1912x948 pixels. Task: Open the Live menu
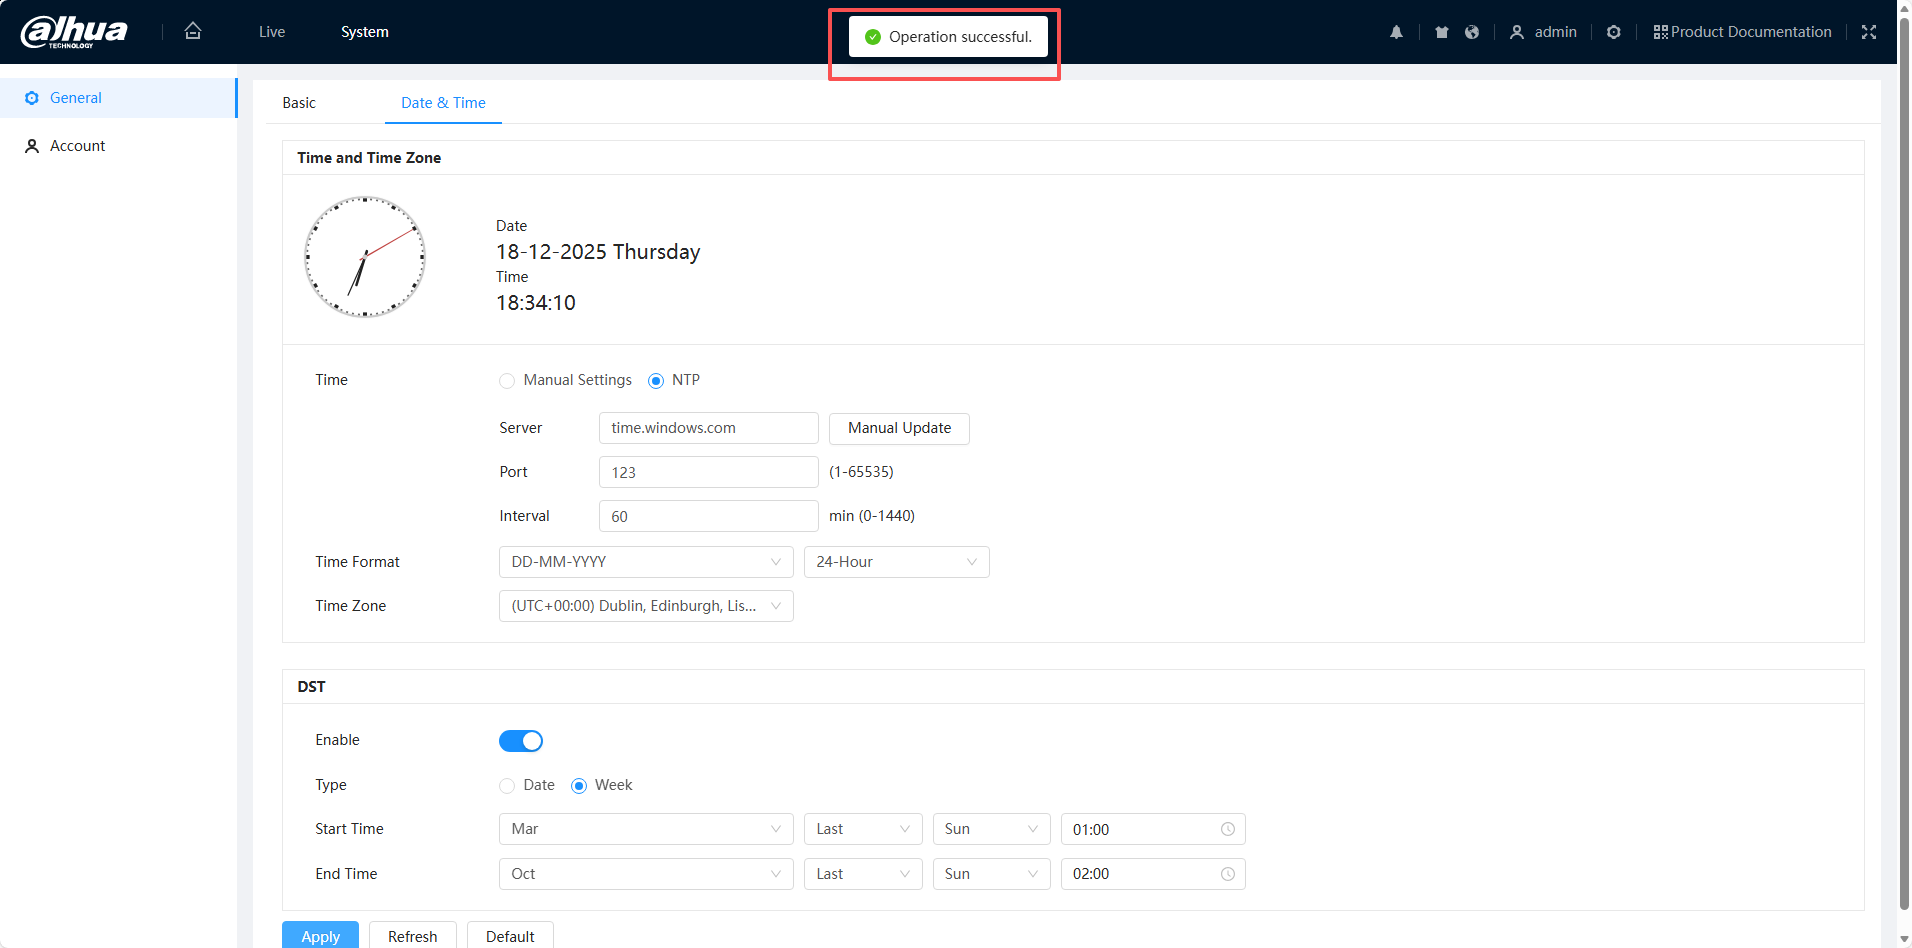[272, 32]
